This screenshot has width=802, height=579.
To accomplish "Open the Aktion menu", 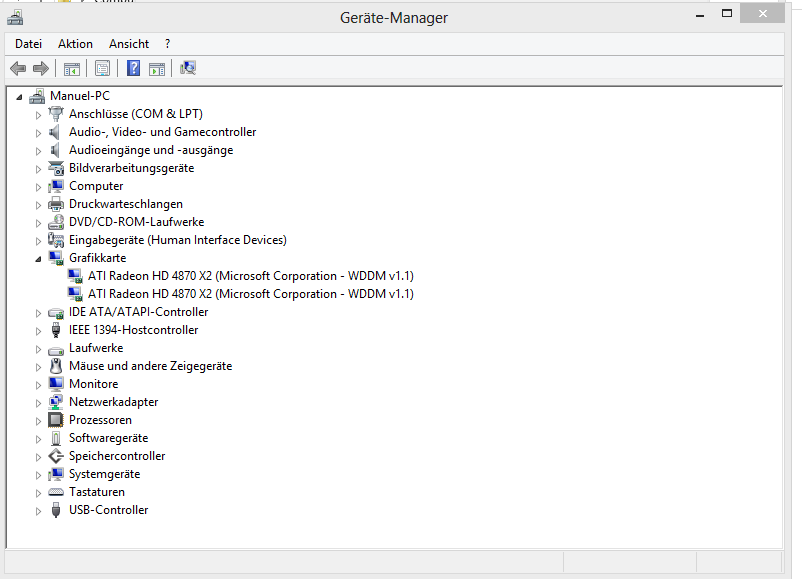I will pyautogui.click(x=75, y=44).
